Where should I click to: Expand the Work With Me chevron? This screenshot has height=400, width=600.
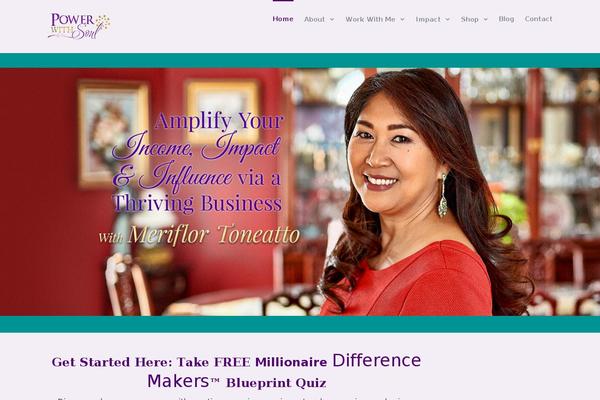coord(402,19)
